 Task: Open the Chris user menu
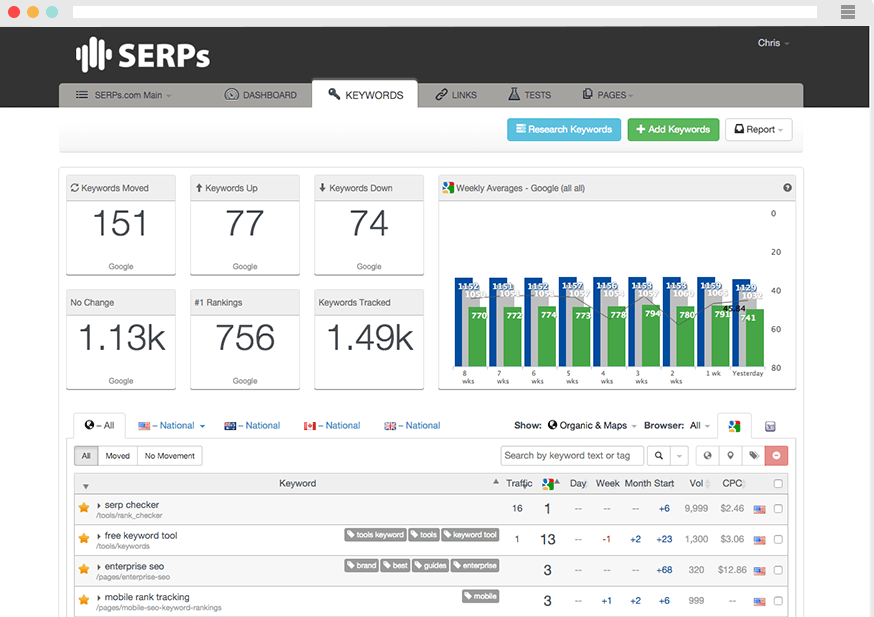coord(773,43)
